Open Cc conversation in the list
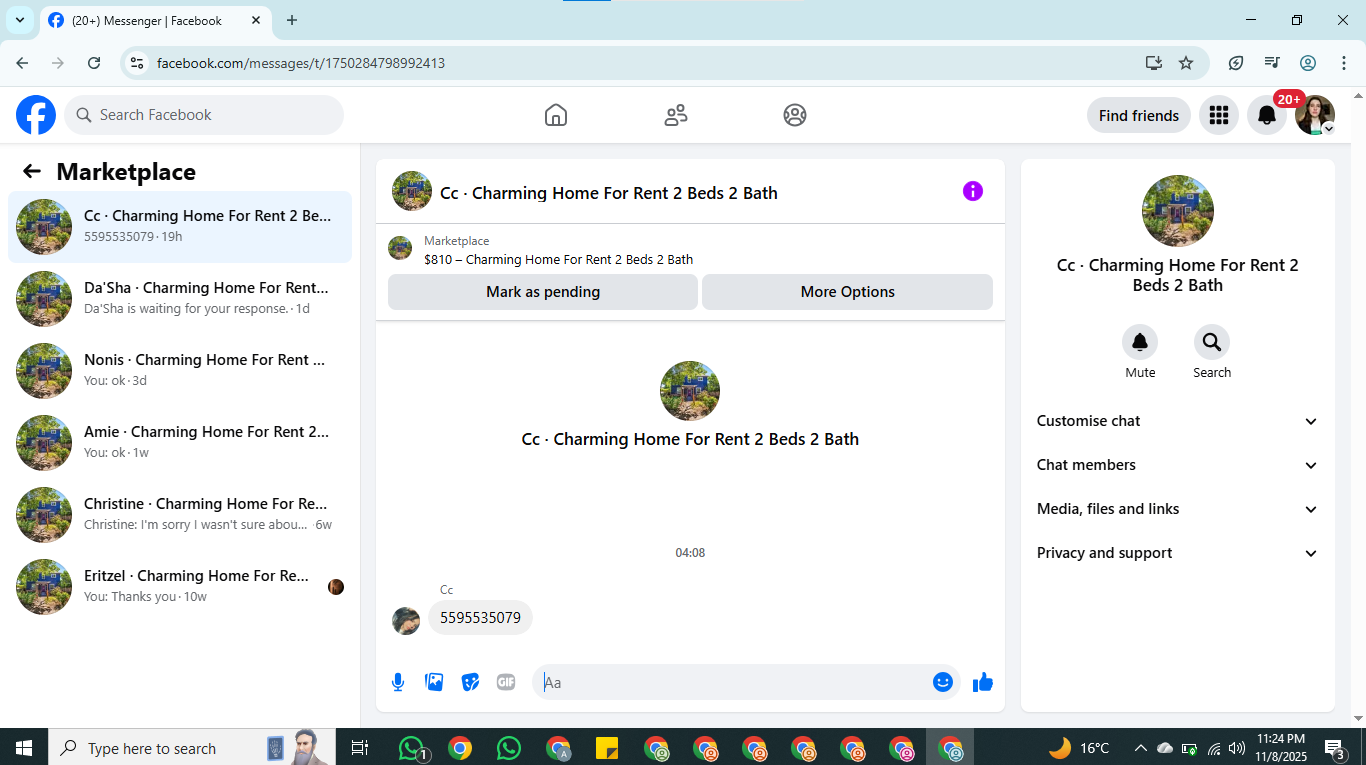The width and height of the screenshot is (1366, 765). point(180,227)
